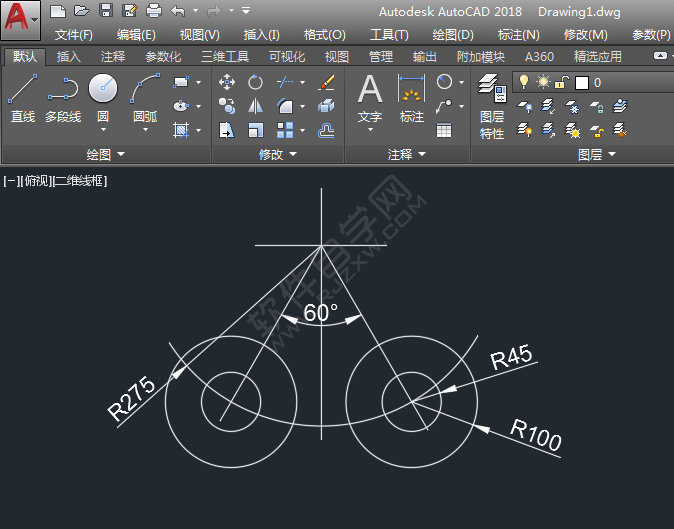Toggle layer on/off lightbulb icon
674x529 pixels.
click(523, 82)
